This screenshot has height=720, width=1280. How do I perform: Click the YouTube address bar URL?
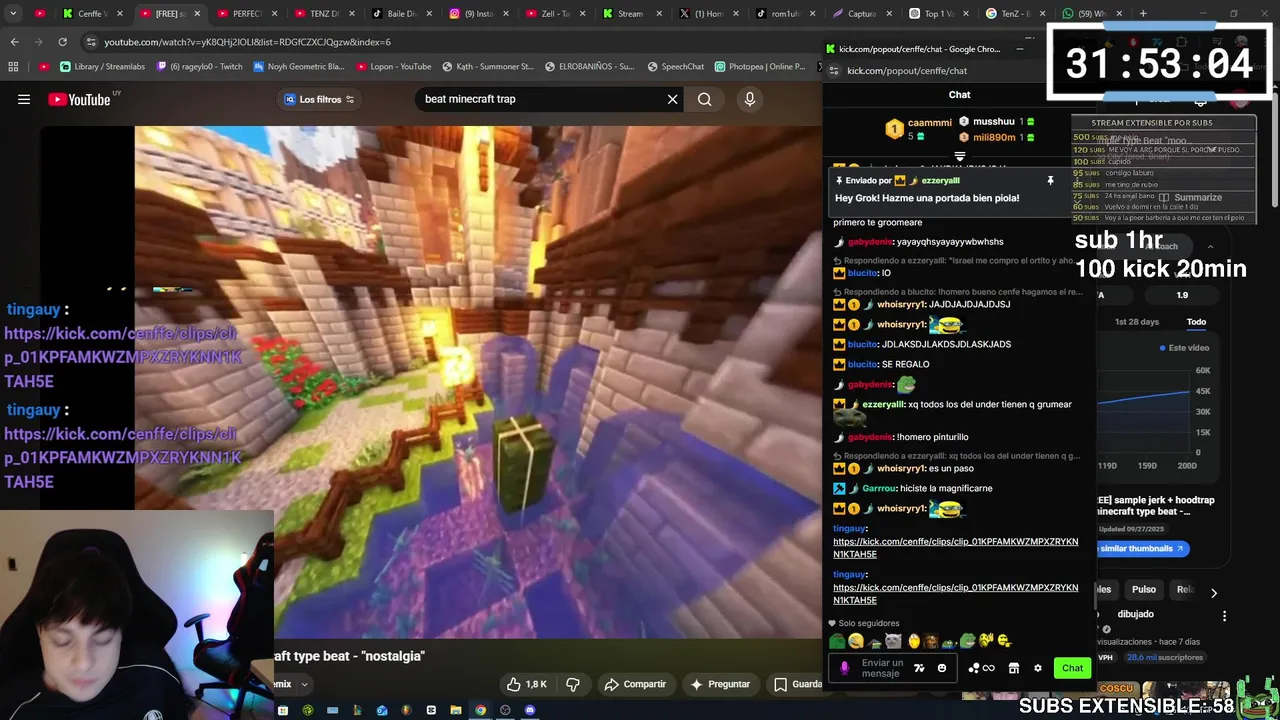click(x=247, y=42)
